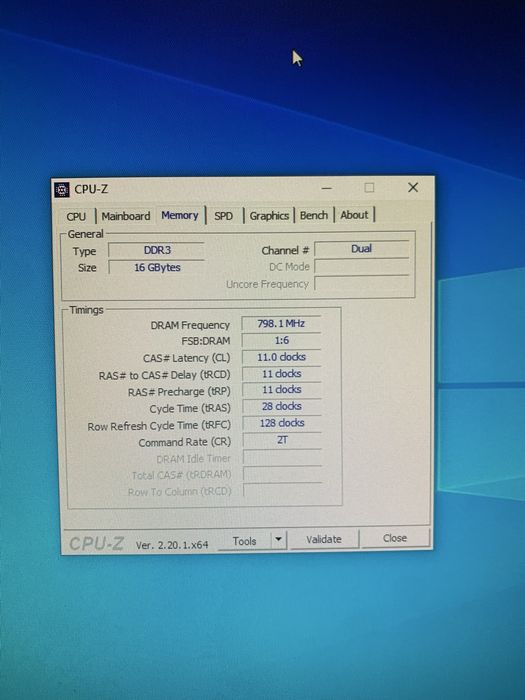This screenshot has width=525, height=700.
Task: Click the DRAM Frequency label
Action: point(190,325)
